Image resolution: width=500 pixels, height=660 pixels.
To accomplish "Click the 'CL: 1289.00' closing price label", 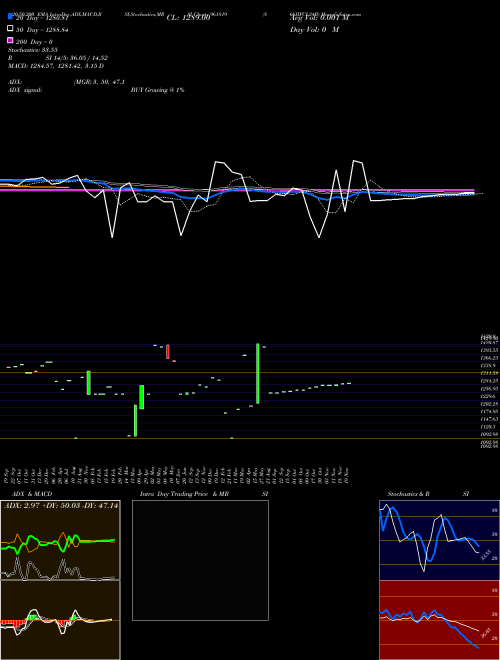I will click(x=188, y=18).
